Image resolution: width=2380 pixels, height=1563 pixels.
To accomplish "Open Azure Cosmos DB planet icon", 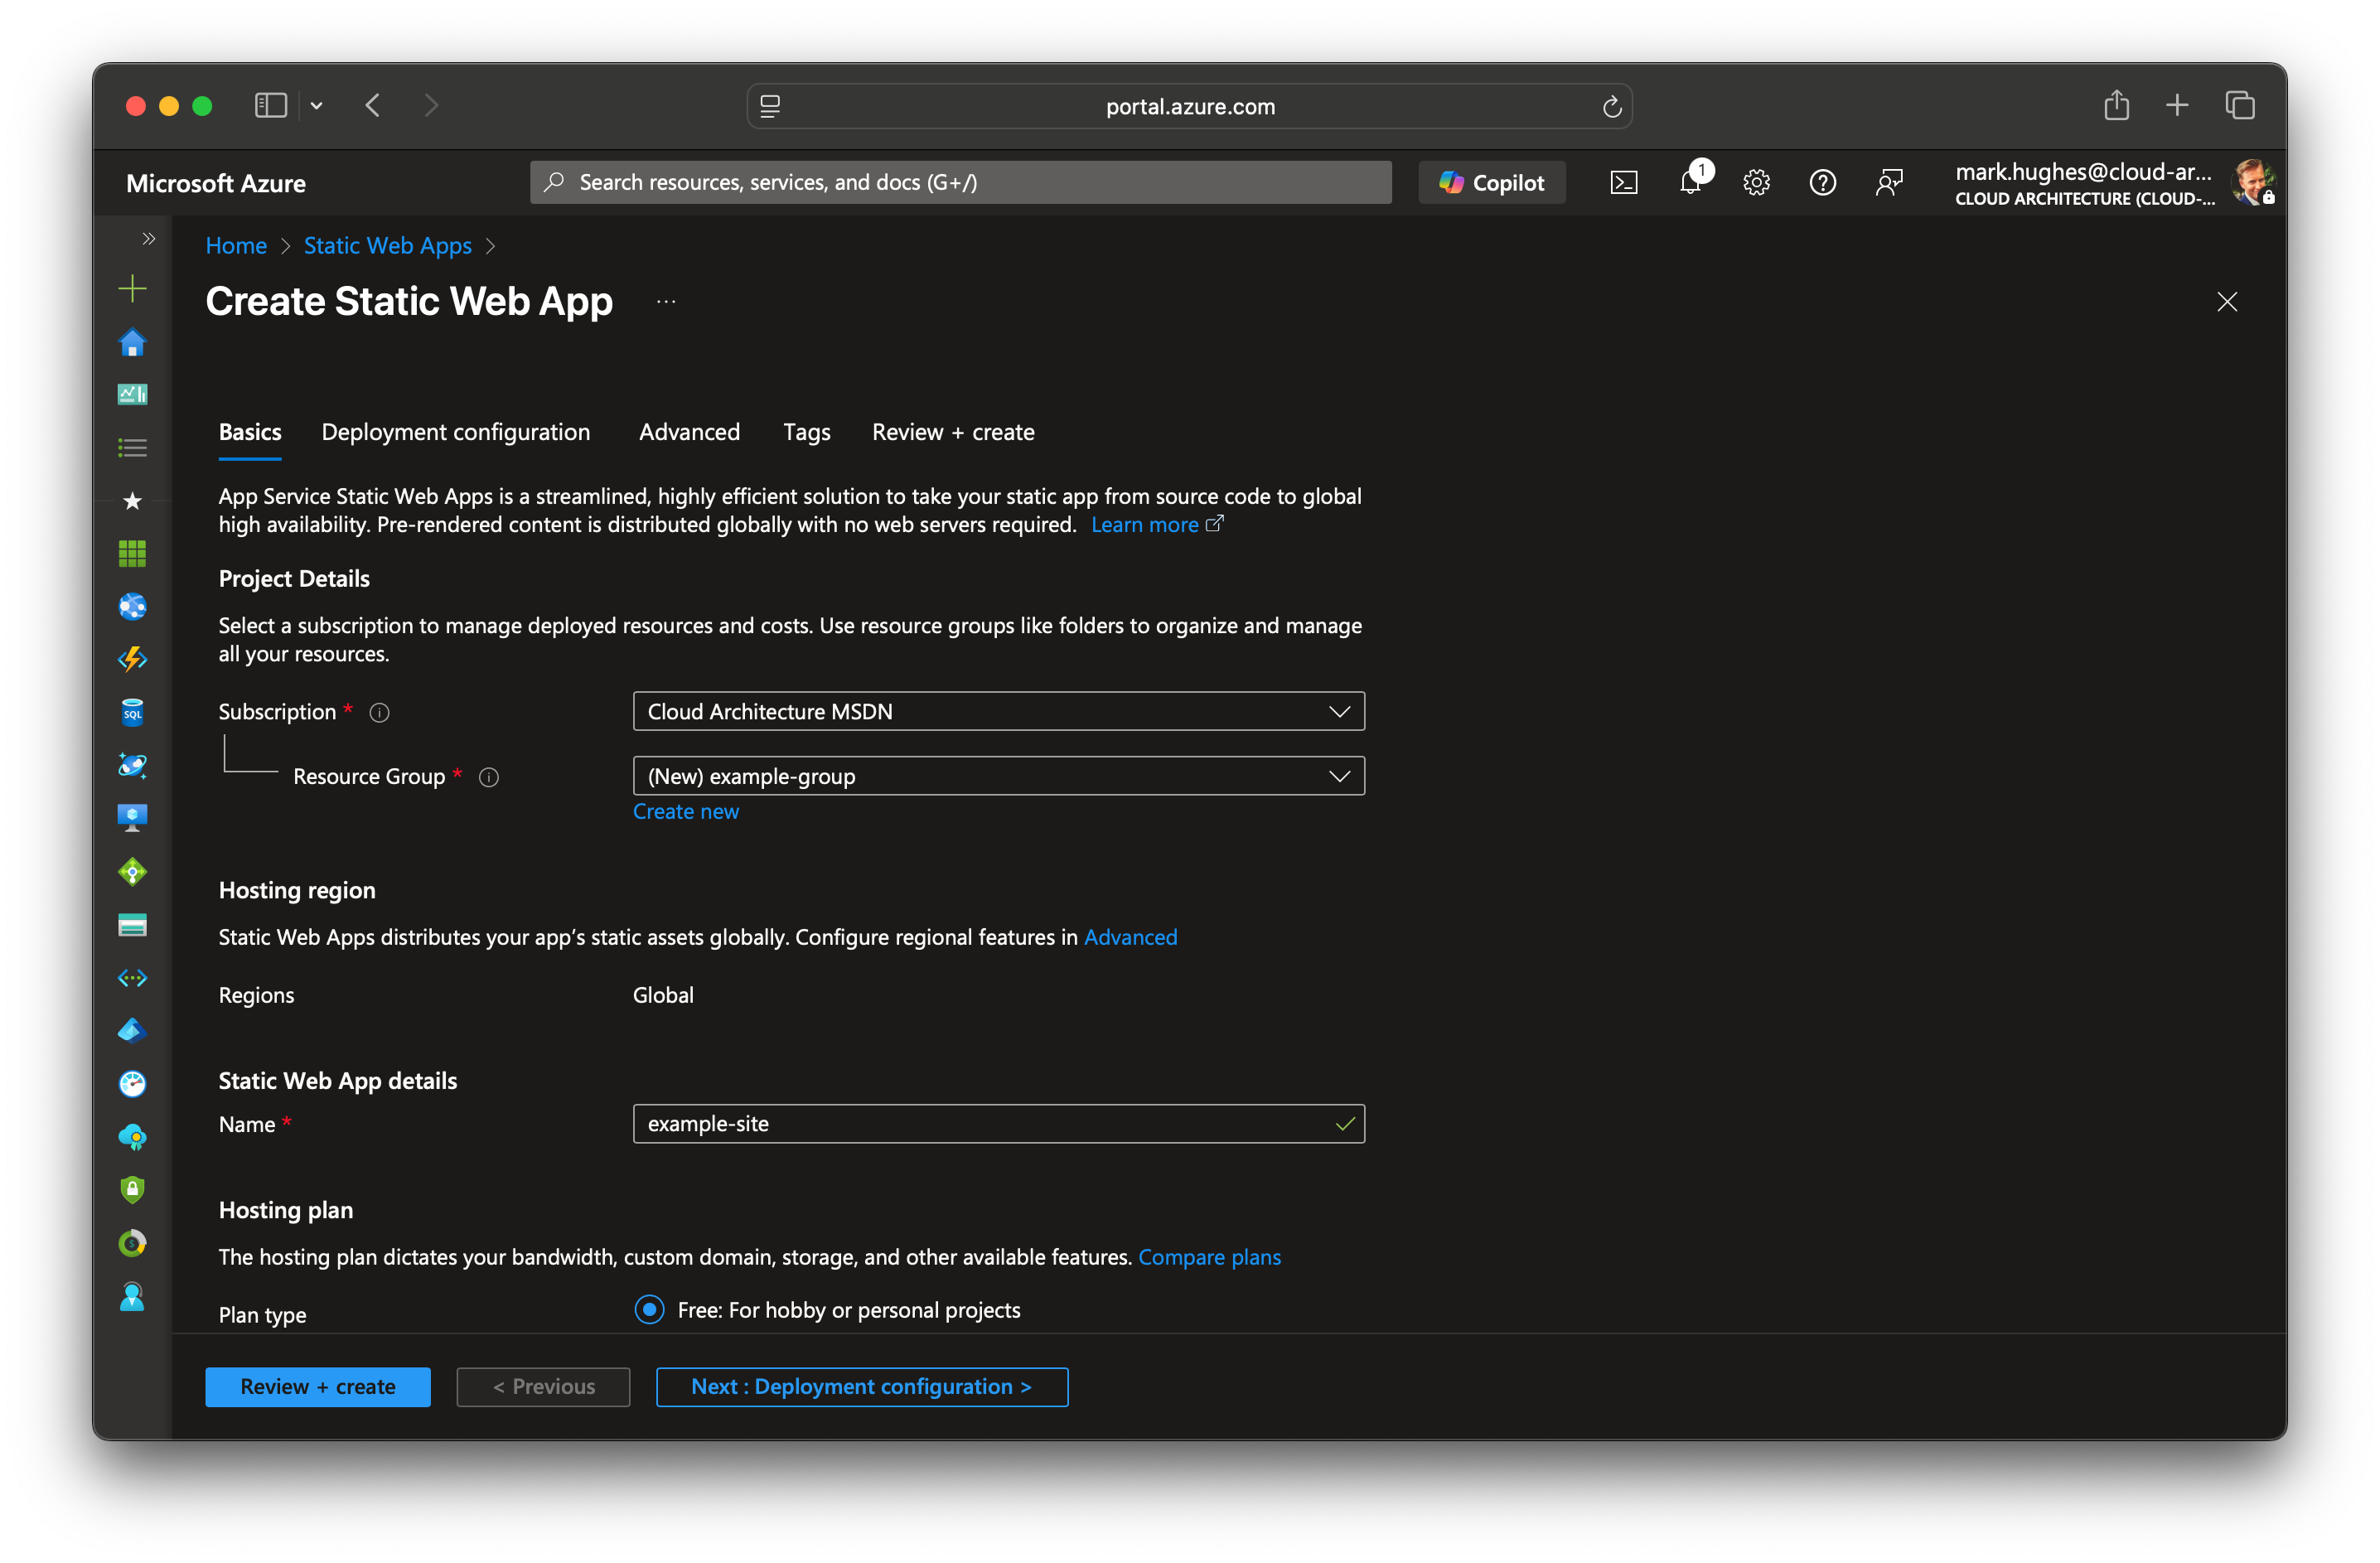I will click(132, 766).
